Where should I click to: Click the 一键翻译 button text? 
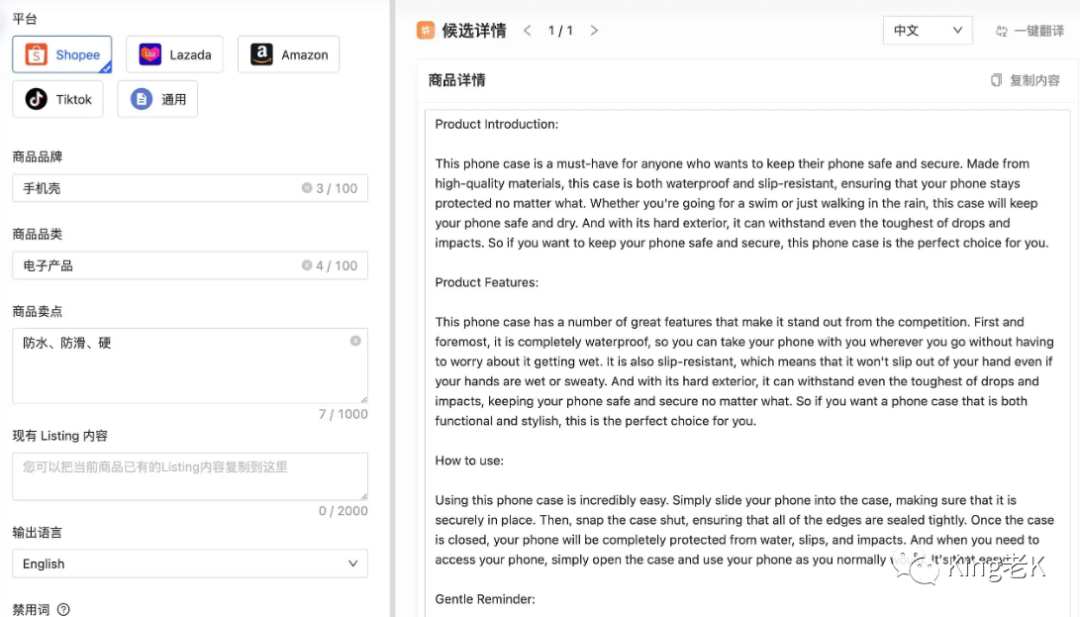(1039, 31)
